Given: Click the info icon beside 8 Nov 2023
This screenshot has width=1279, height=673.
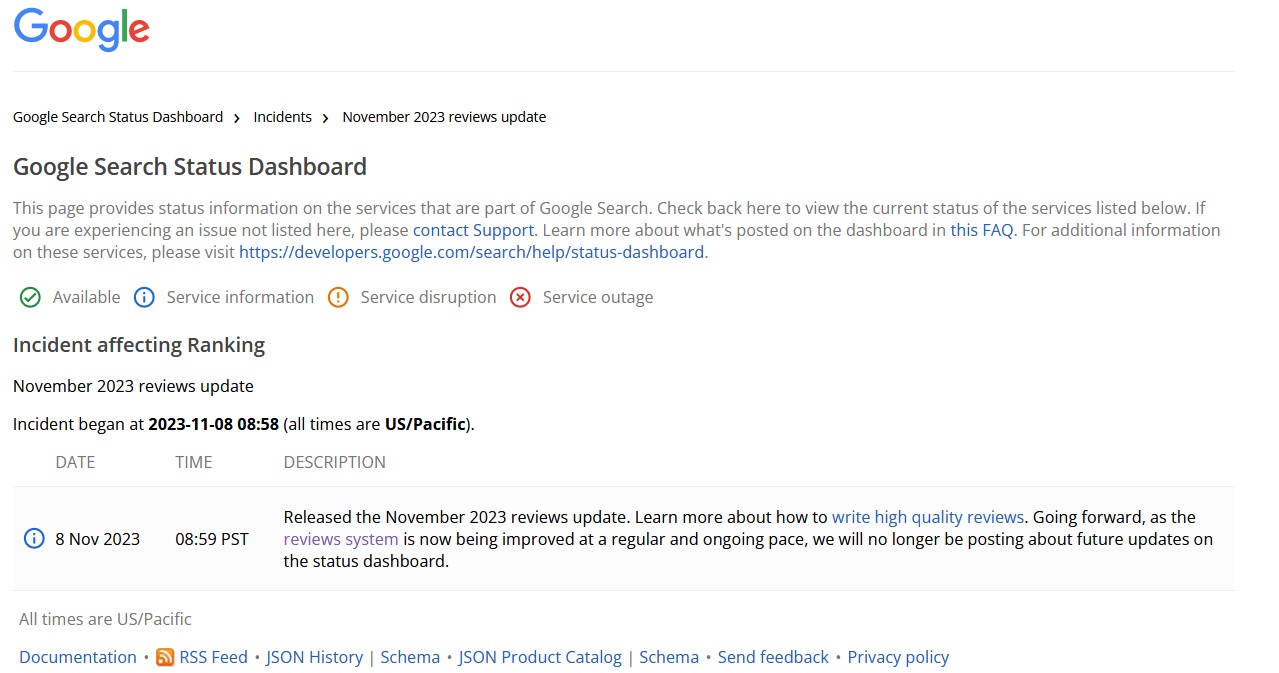Looking at the screenshot, I should tap(34, 539).
